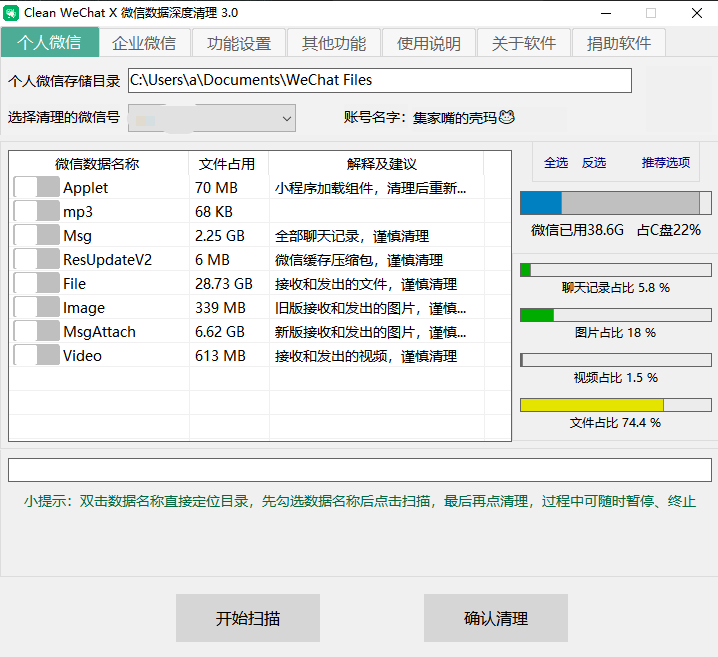The image size is (718, 657).
Task: Toggle the Applet row switch
Action: coord(37,188)
